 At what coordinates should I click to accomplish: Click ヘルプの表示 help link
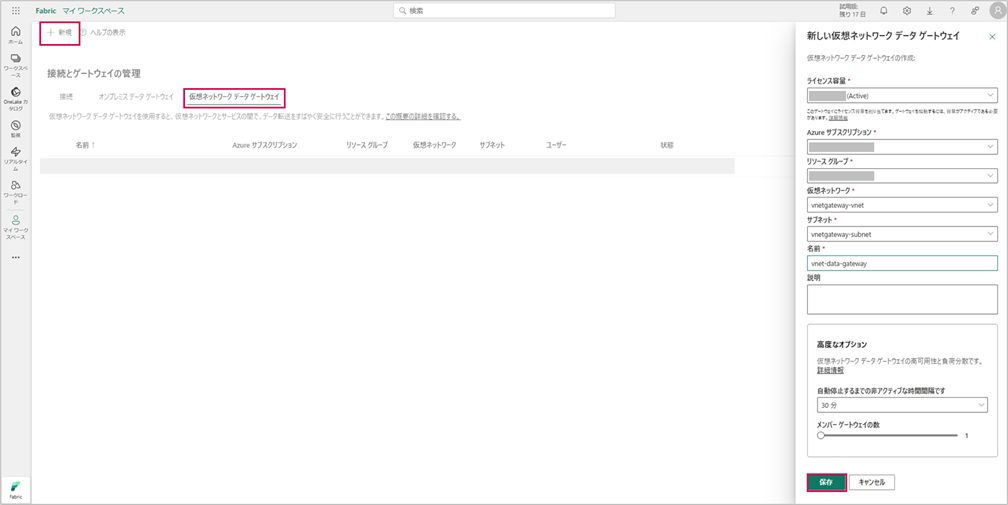point(103,33)
